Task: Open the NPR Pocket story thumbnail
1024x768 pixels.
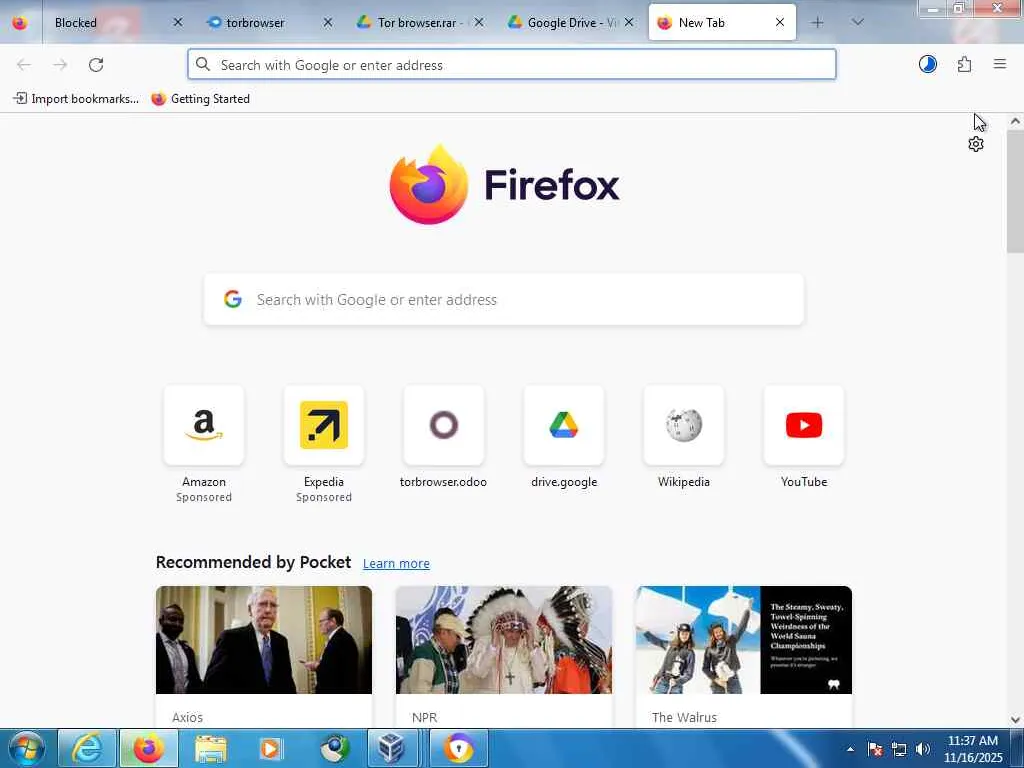Action: coord(504,640)
